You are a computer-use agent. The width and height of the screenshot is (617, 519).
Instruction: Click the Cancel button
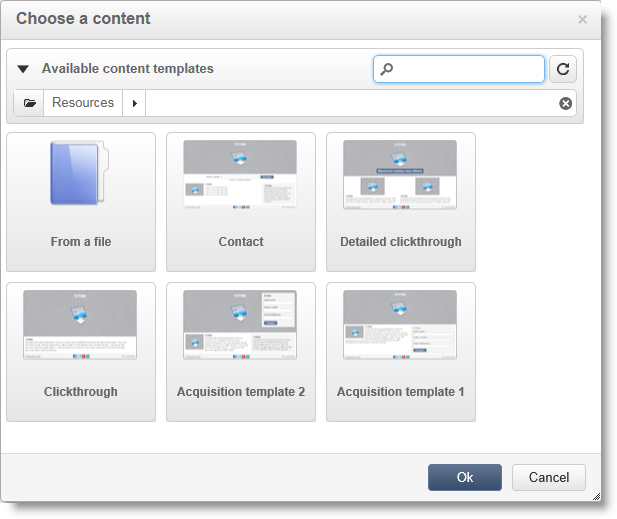549,477
